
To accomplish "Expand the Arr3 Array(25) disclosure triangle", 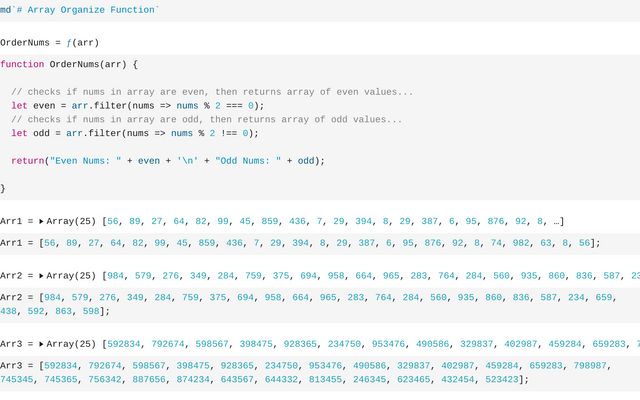I will pyautogui.click(x=41, y=344).
